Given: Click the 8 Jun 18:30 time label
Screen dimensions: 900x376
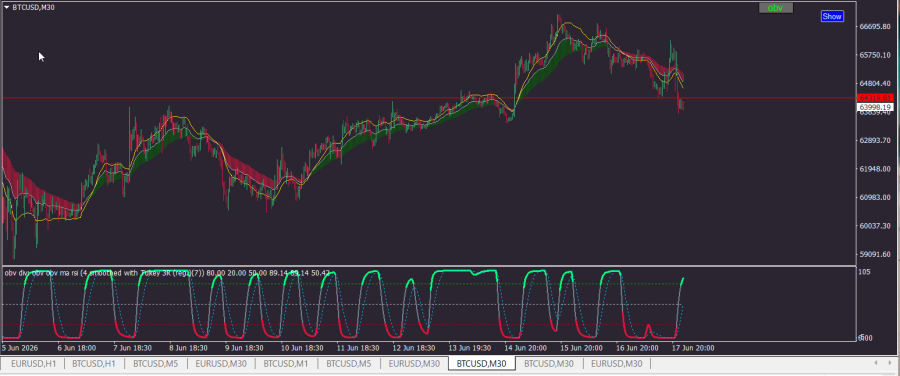Looking at the screenshot, I should [x=188, y=348].
